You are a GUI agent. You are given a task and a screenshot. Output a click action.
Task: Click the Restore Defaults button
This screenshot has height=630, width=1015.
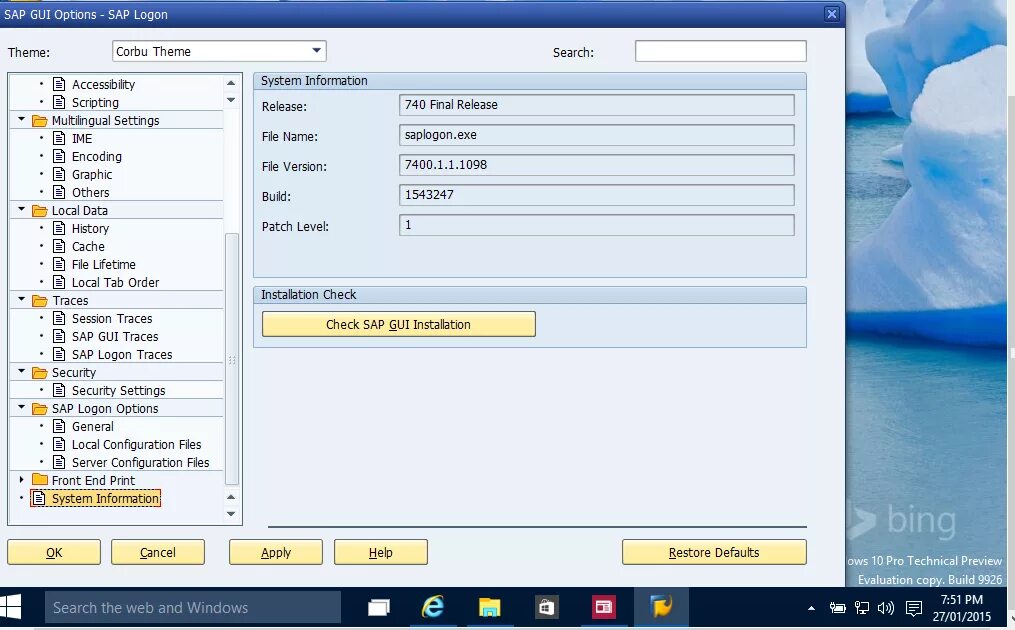(x=714, y=551)
